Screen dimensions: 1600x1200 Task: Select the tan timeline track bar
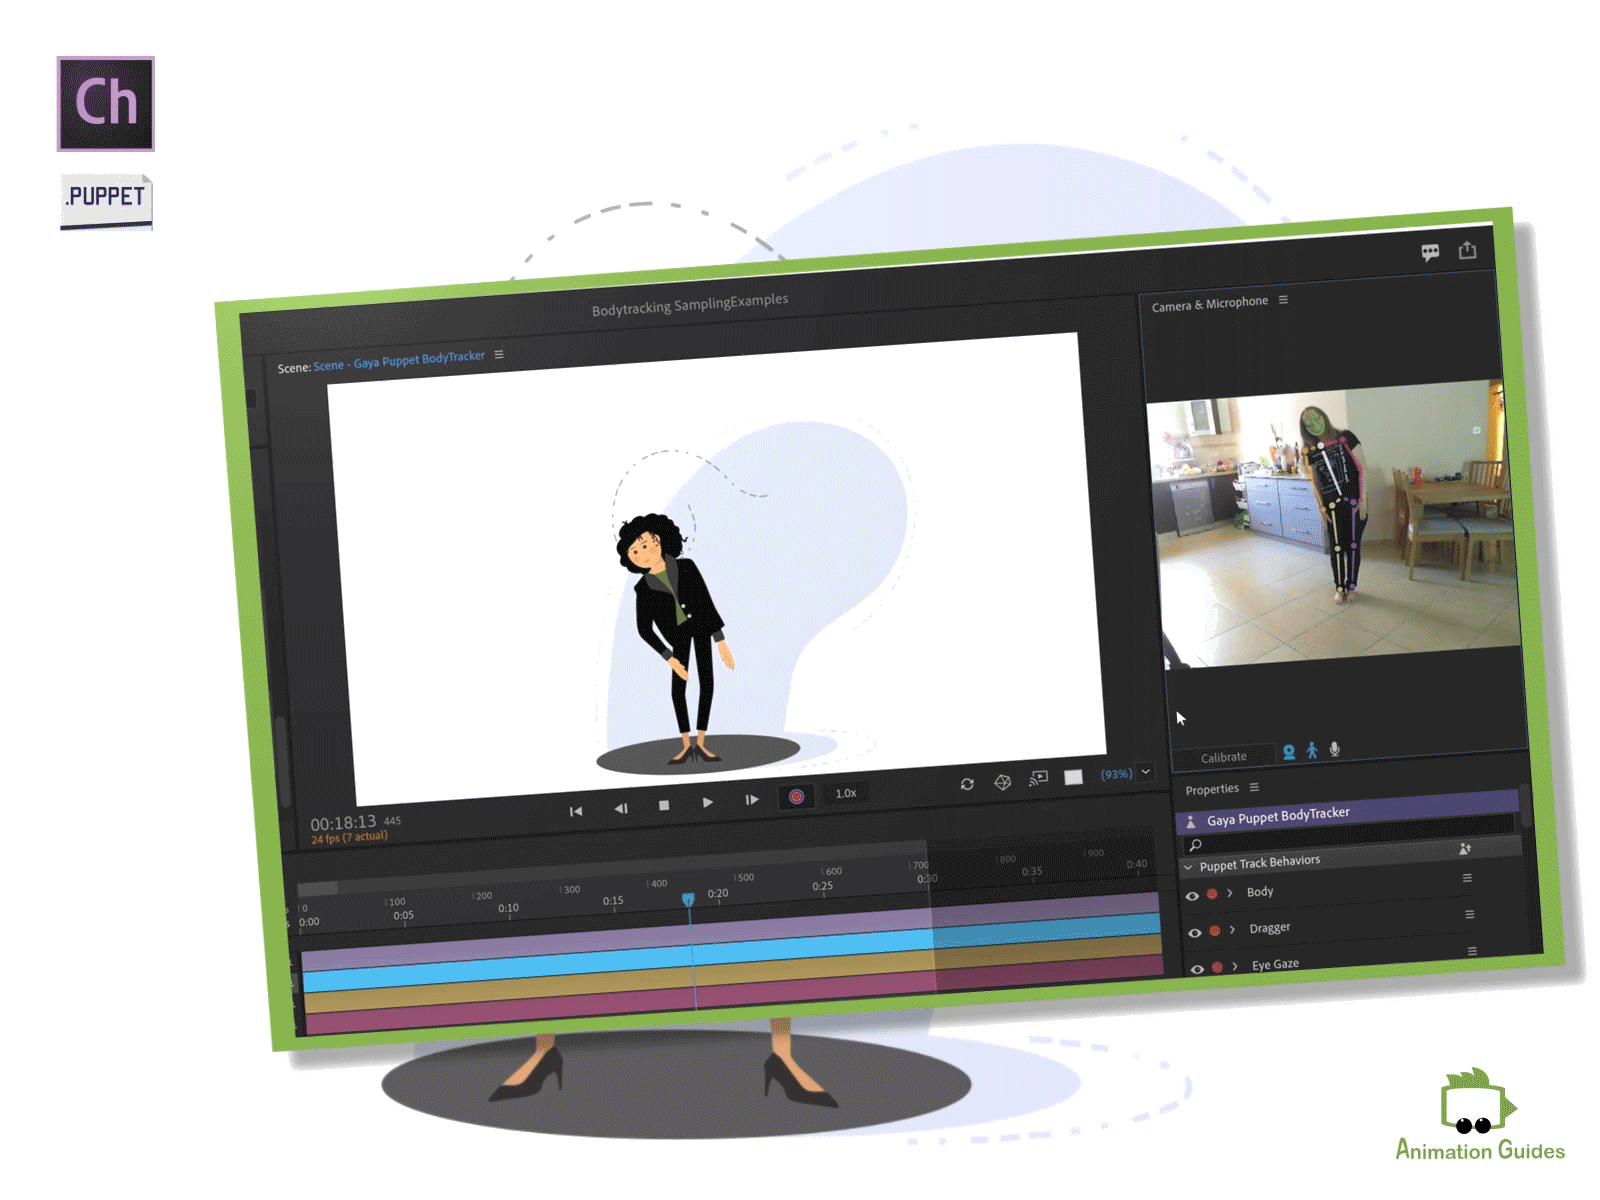(733, 971)
